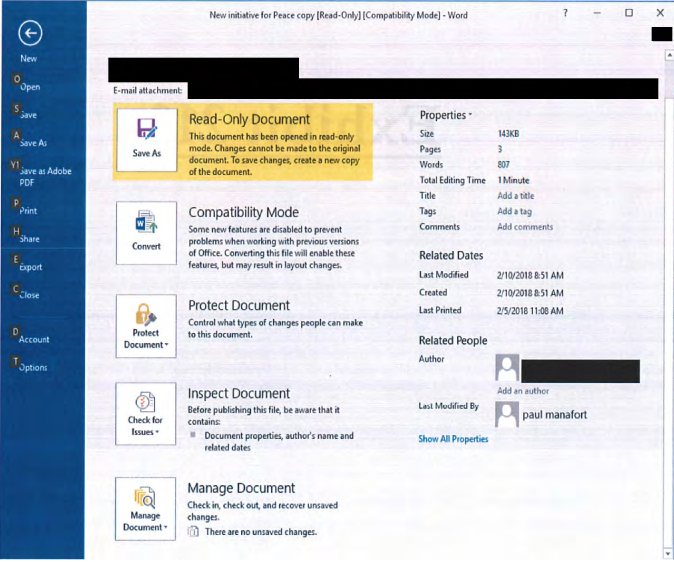Click the Related Dates heading
The height and width of the screenshot is (562, 674).
tap(451, 255)
